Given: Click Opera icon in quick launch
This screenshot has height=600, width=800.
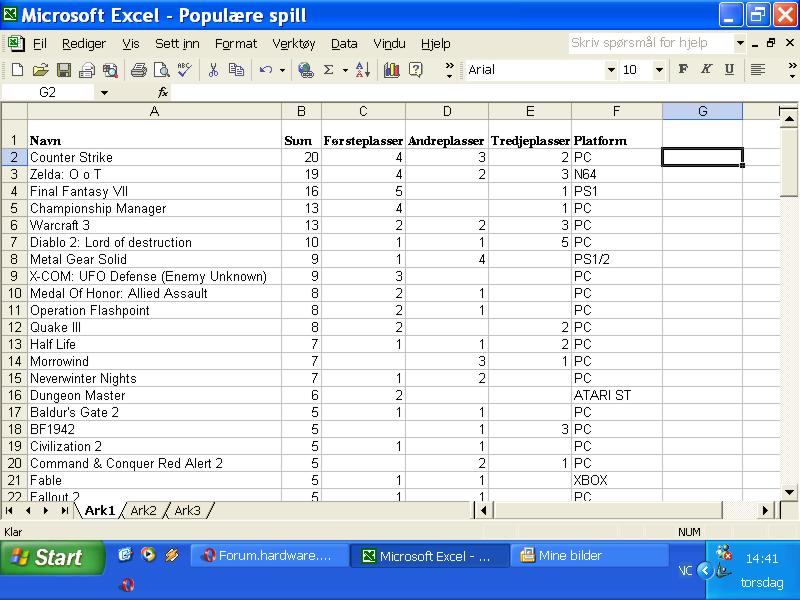Looking at the screenshot, I should (127, 585).
